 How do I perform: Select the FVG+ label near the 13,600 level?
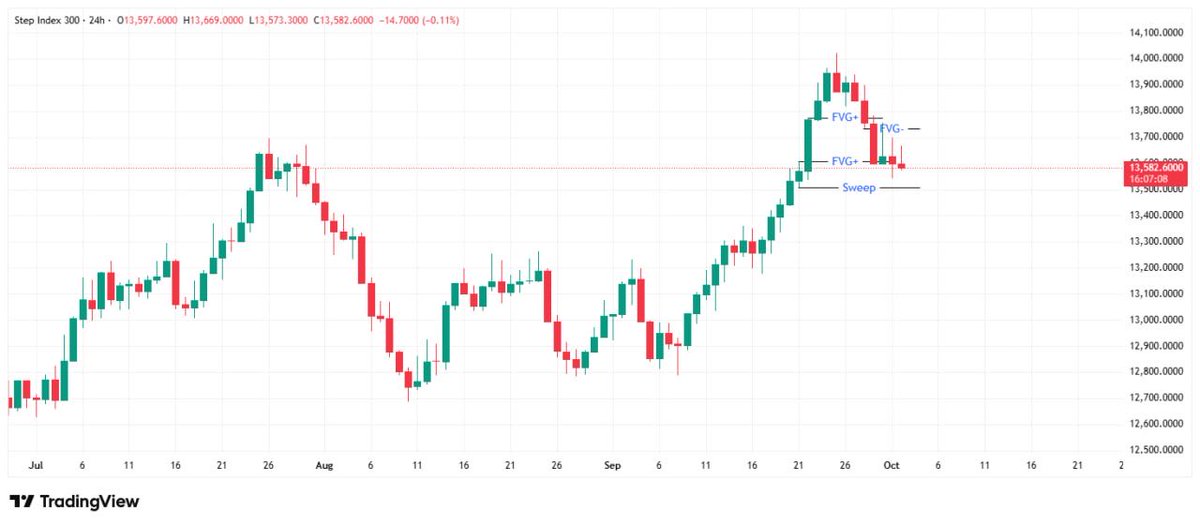pyautogui.click(x=845, y=161)
